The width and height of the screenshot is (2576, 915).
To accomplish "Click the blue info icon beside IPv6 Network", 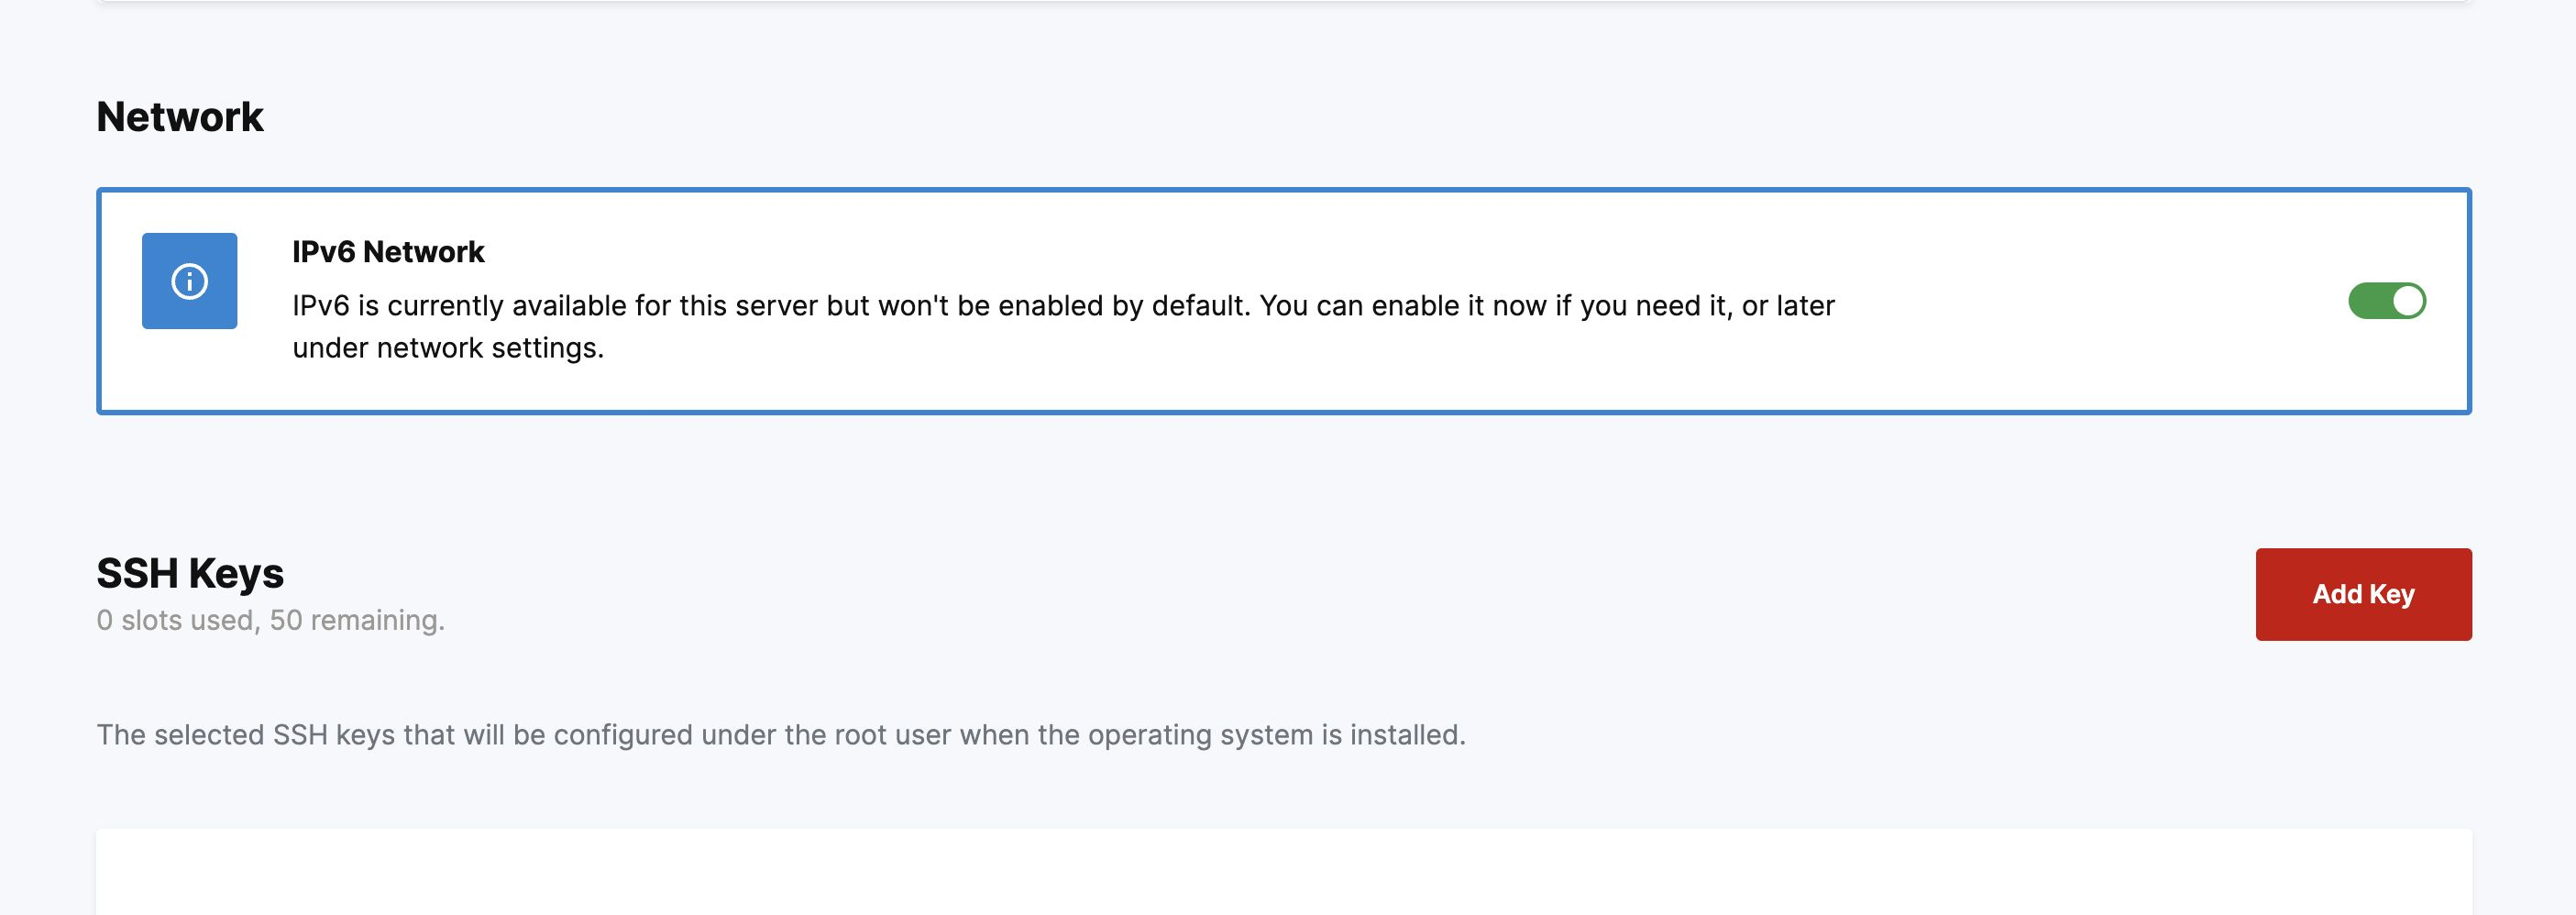I will click(x=189, y=281).
